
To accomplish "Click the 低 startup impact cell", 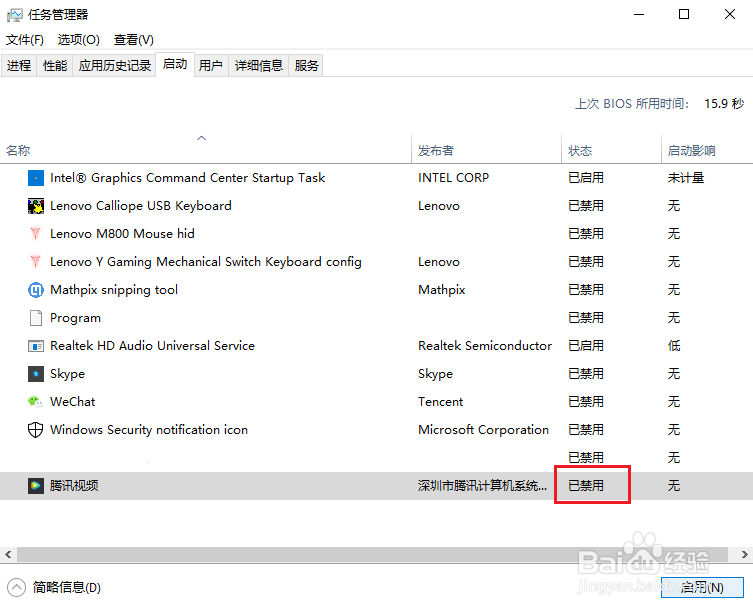I will point(674,346).
